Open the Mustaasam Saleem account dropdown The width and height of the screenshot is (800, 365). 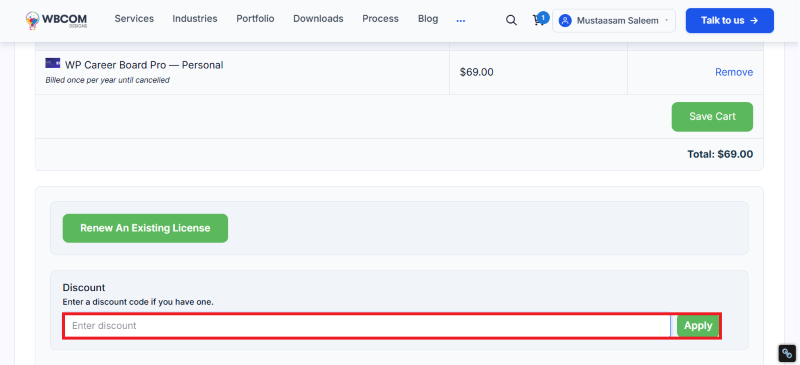[614, 21]
